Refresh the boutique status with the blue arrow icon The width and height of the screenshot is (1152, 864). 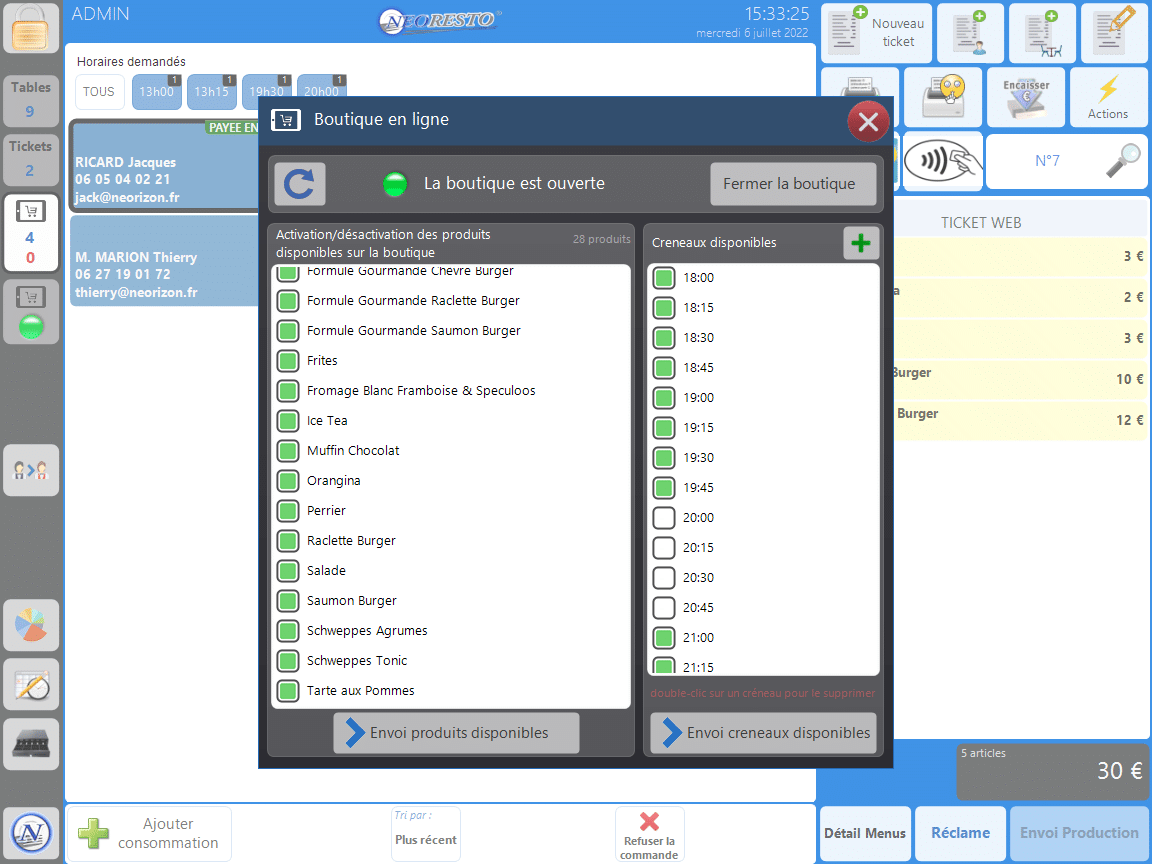[x=298, y=184]
